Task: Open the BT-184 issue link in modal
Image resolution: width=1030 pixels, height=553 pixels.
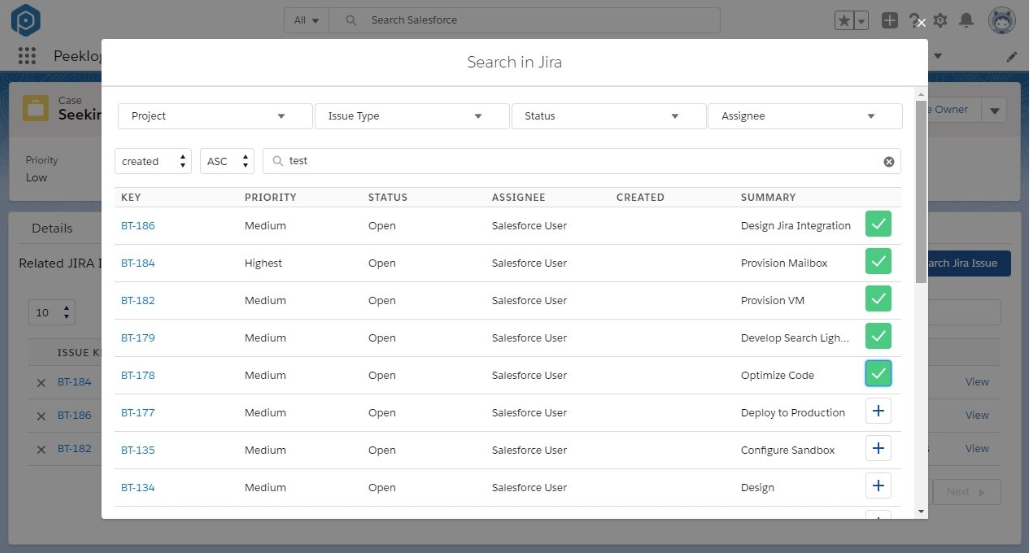Action: pos(138,263)
